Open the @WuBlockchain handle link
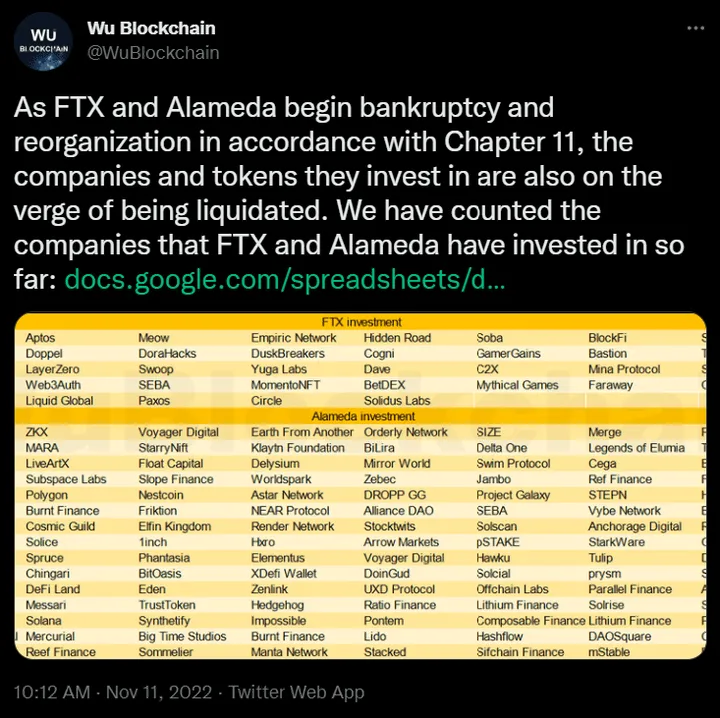 pyautogui.click(x=153, y=52)
